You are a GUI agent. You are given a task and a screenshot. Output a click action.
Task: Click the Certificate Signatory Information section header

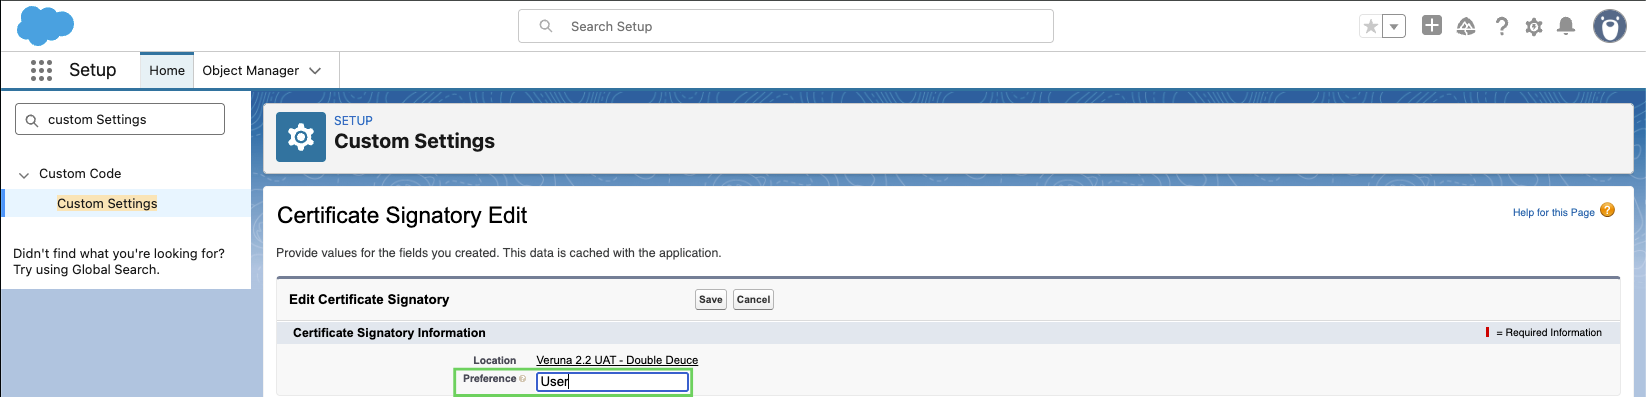[x=389, y=332]
